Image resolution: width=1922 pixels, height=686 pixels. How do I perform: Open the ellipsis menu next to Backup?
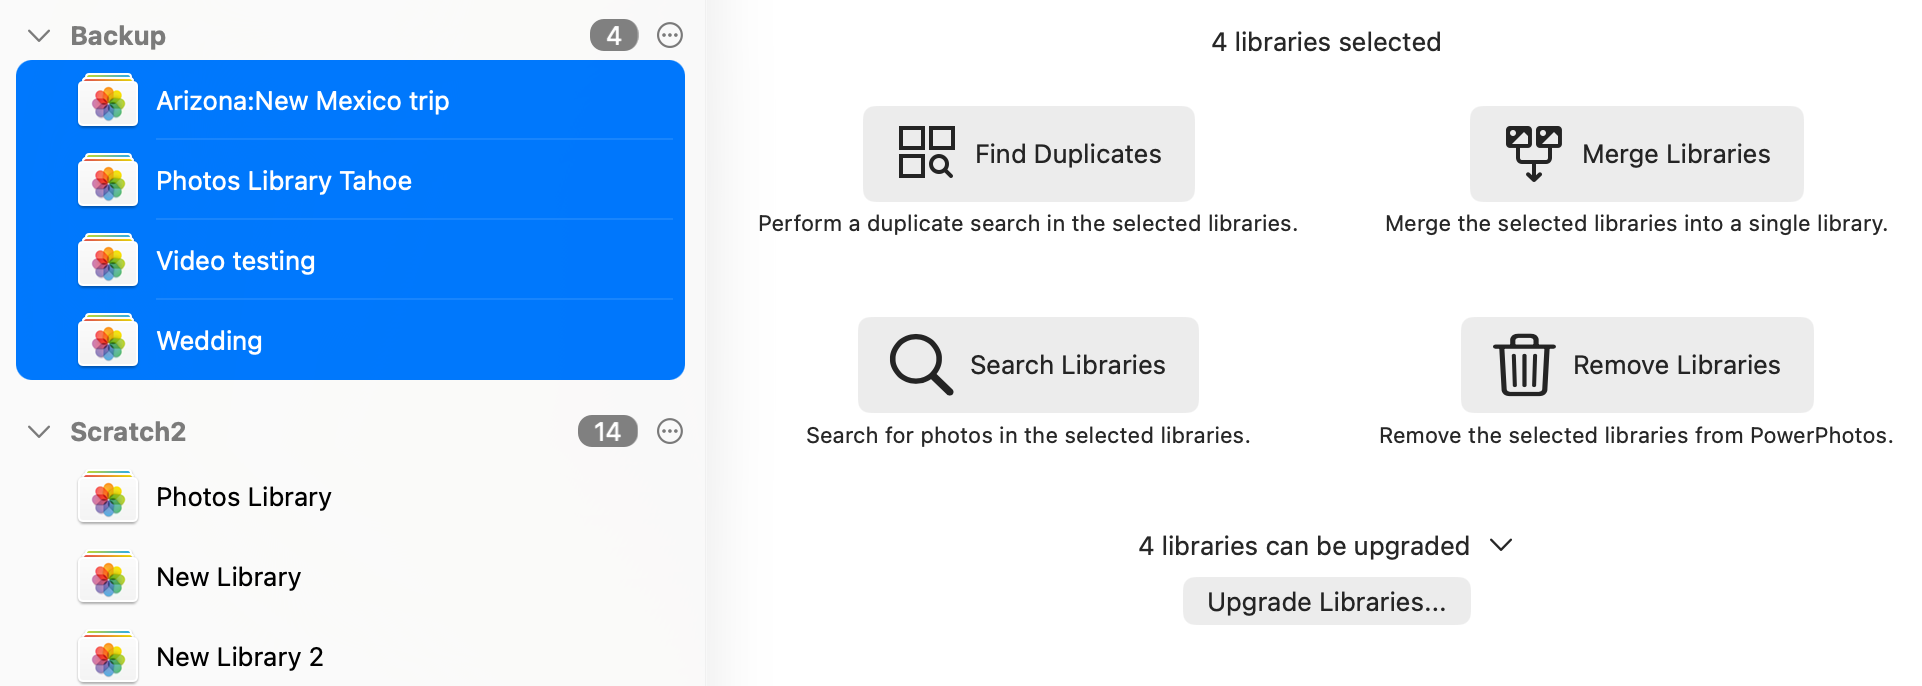click(x=669, y=35)
